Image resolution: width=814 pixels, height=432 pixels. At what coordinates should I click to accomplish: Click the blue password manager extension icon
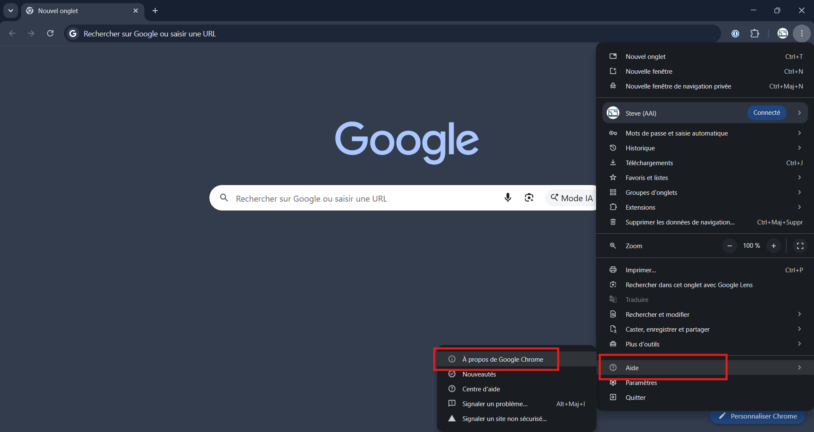735,33
